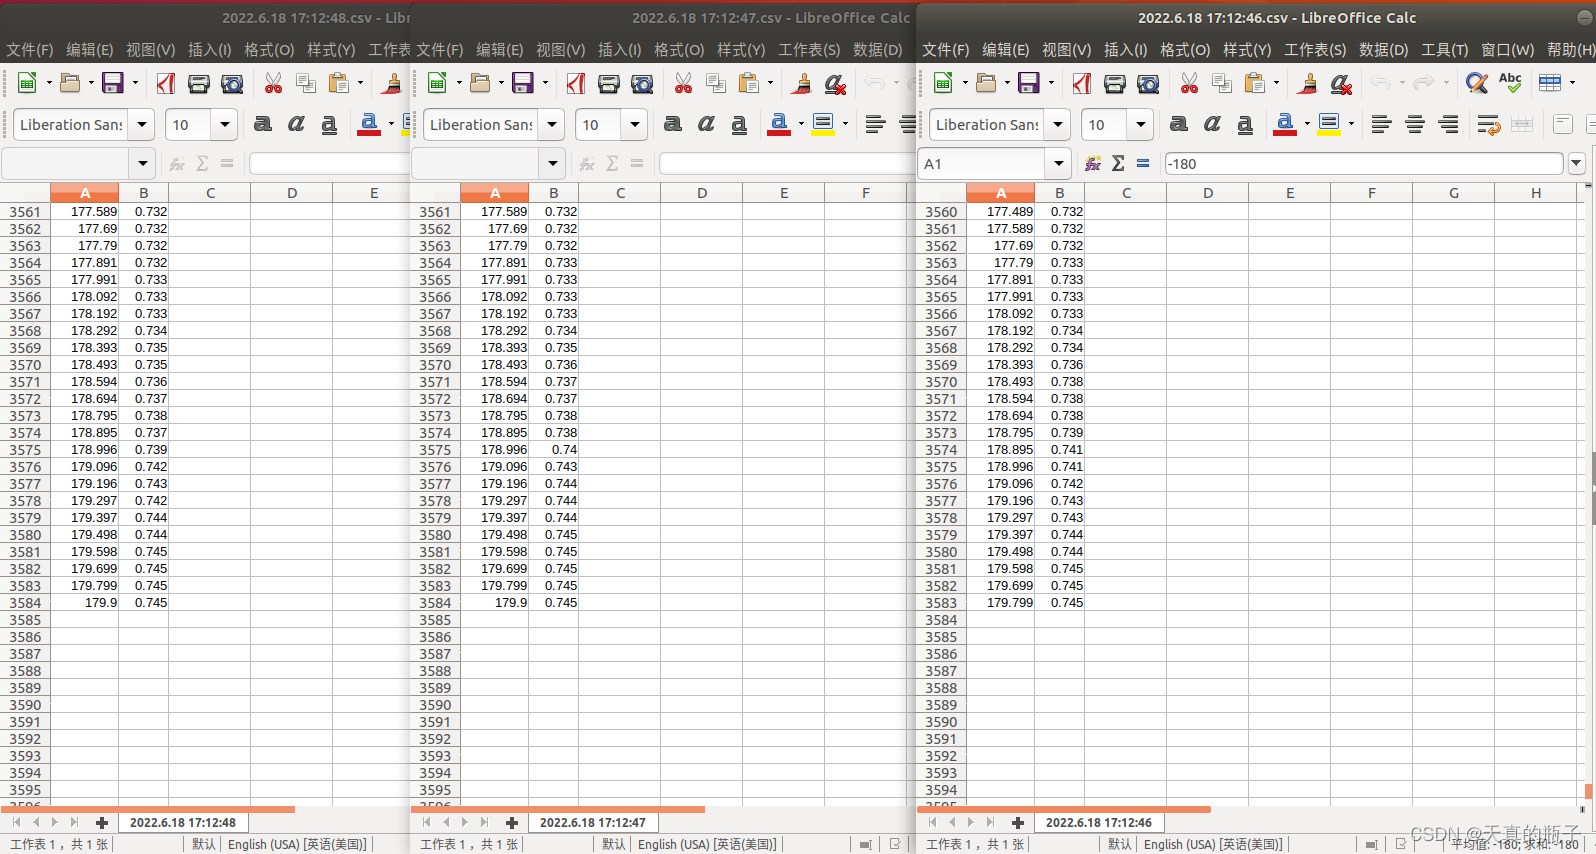Toggle Bold in 17:12:48 window

point(263,124)
